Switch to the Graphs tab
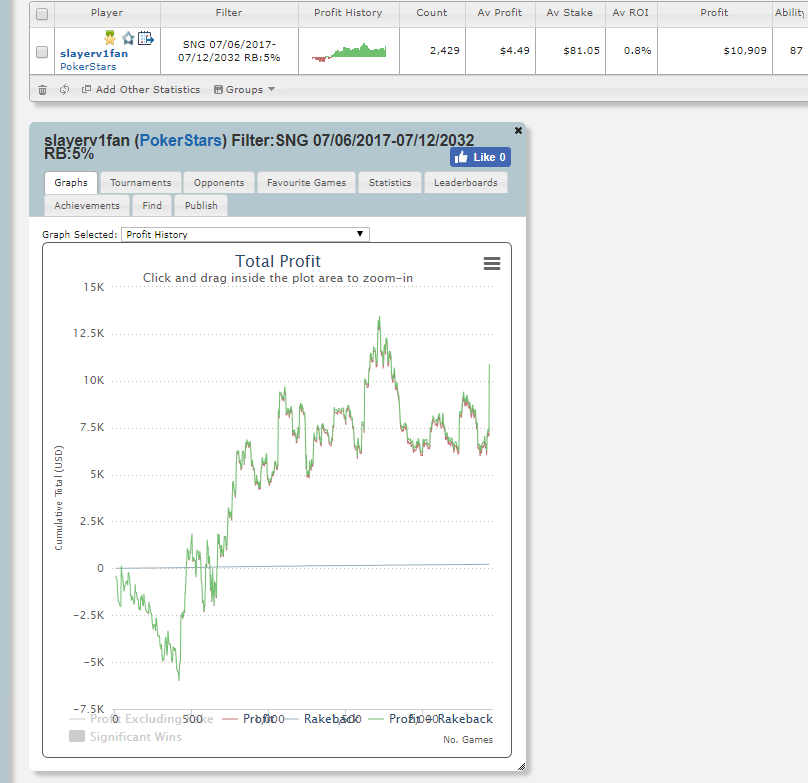The width and height of the screenshot is (808, 783). pos(71,182)
